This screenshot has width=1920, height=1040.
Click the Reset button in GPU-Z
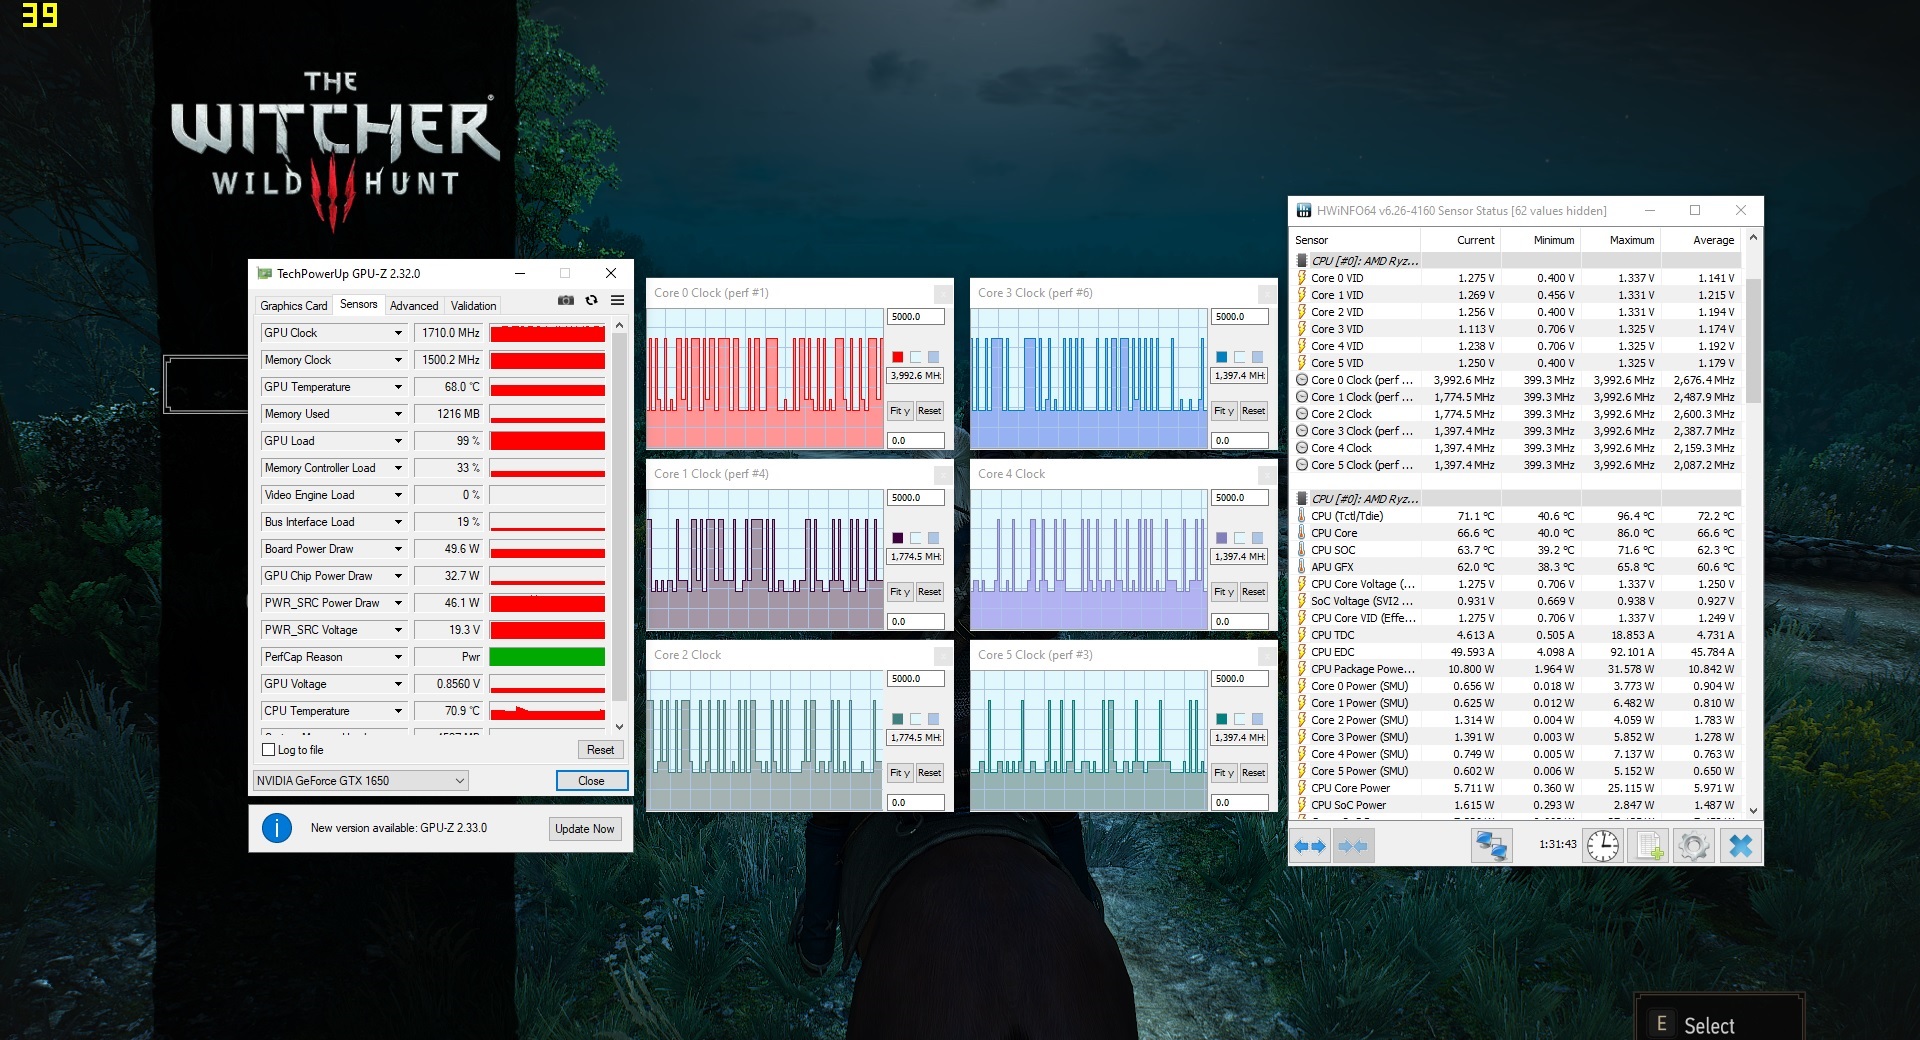click(x=600, y=750)
